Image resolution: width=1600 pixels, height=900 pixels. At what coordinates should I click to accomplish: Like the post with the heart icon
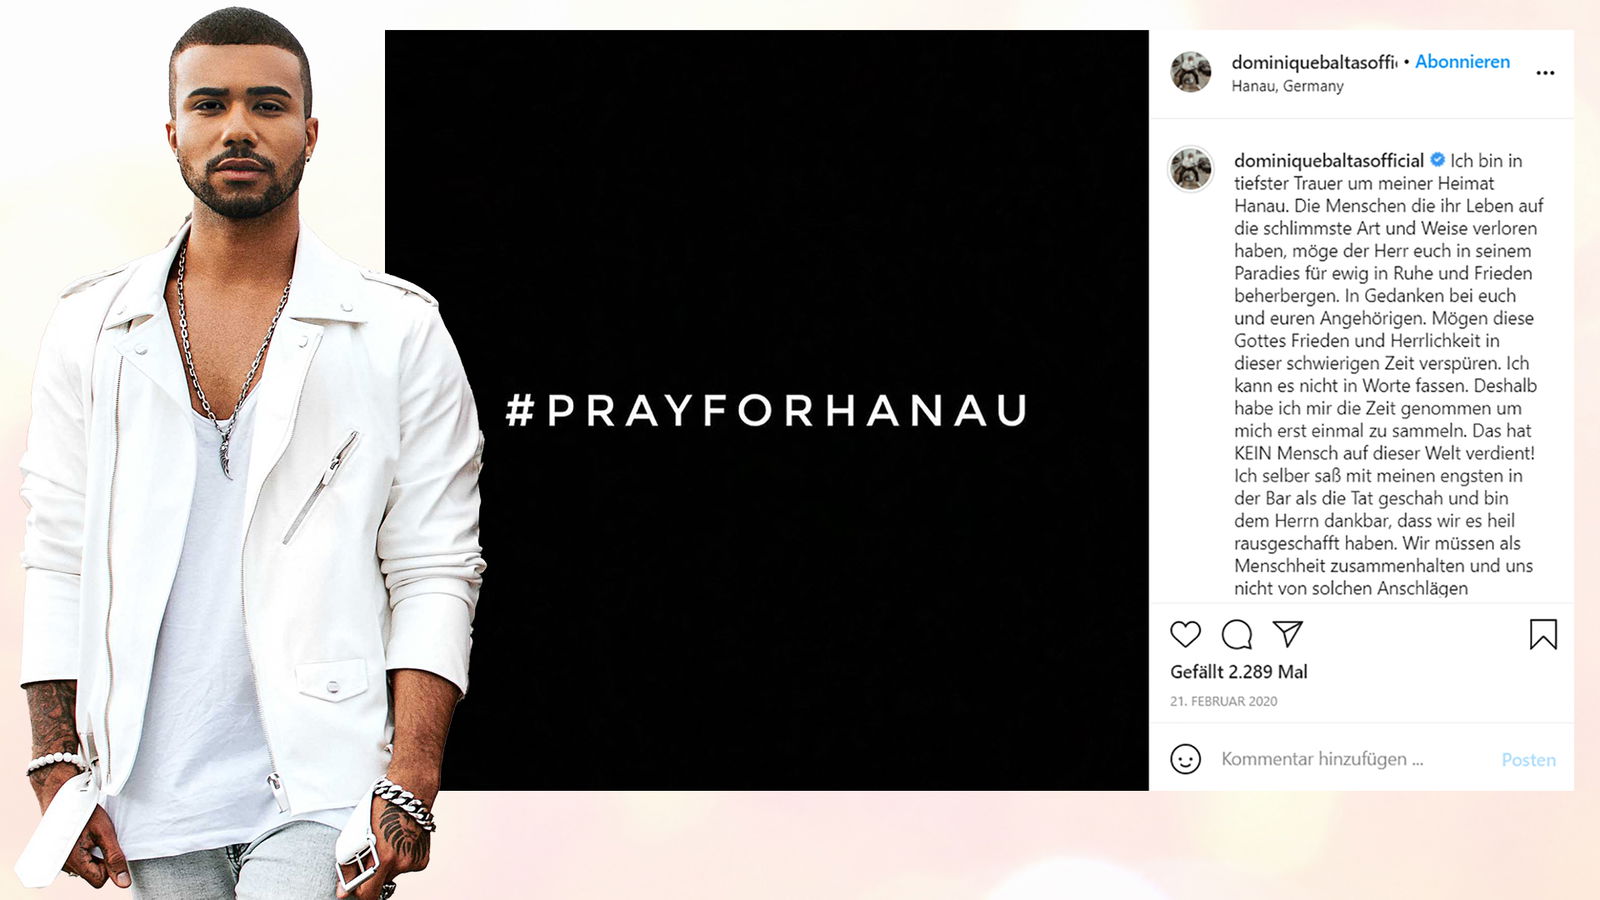point(1185,634)
